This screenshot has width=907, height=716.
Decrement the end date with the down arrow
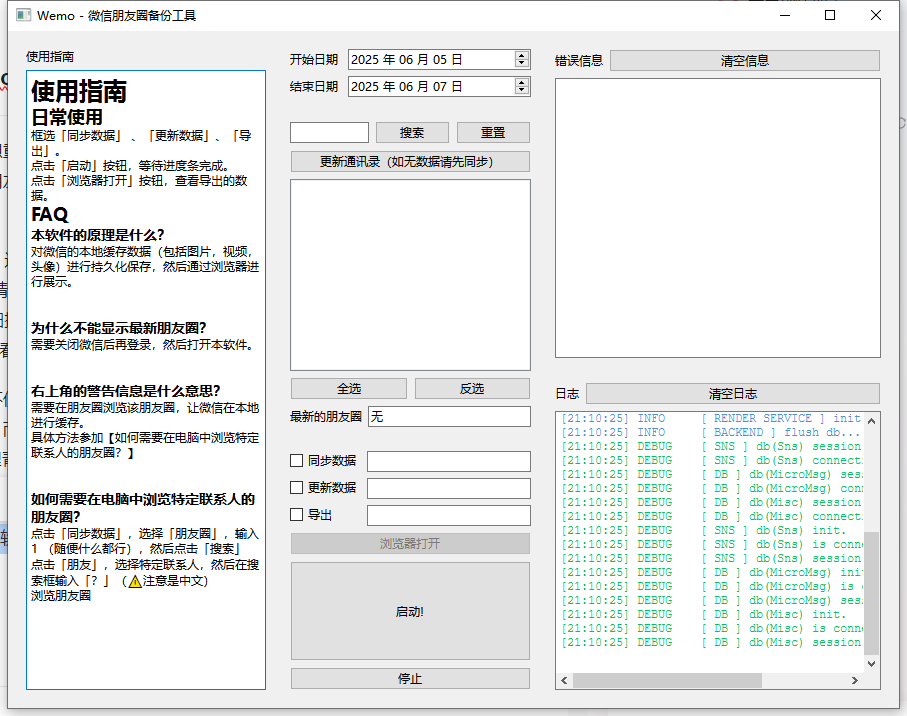(521, 90)
